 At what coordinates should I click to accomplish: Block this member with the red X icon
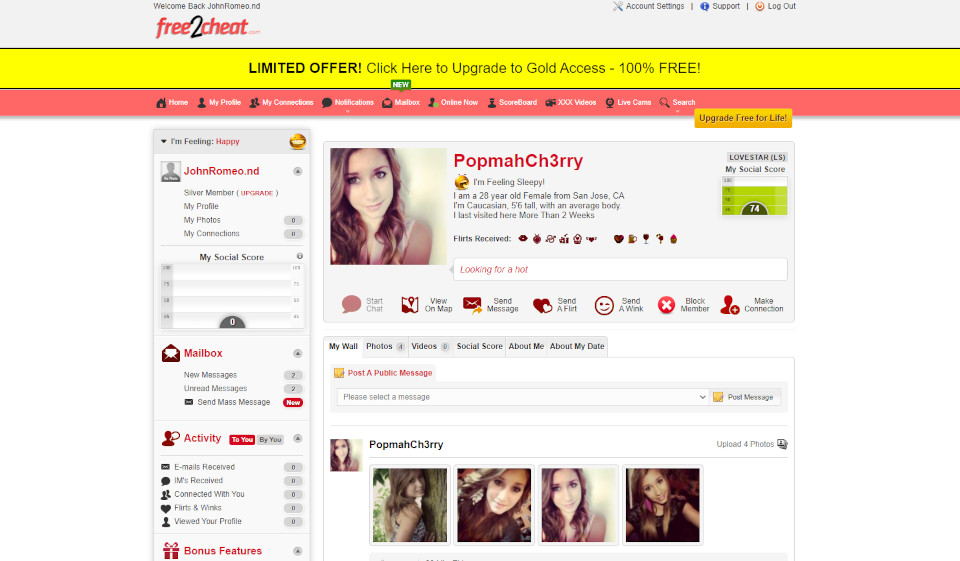[x=667, y=305]
